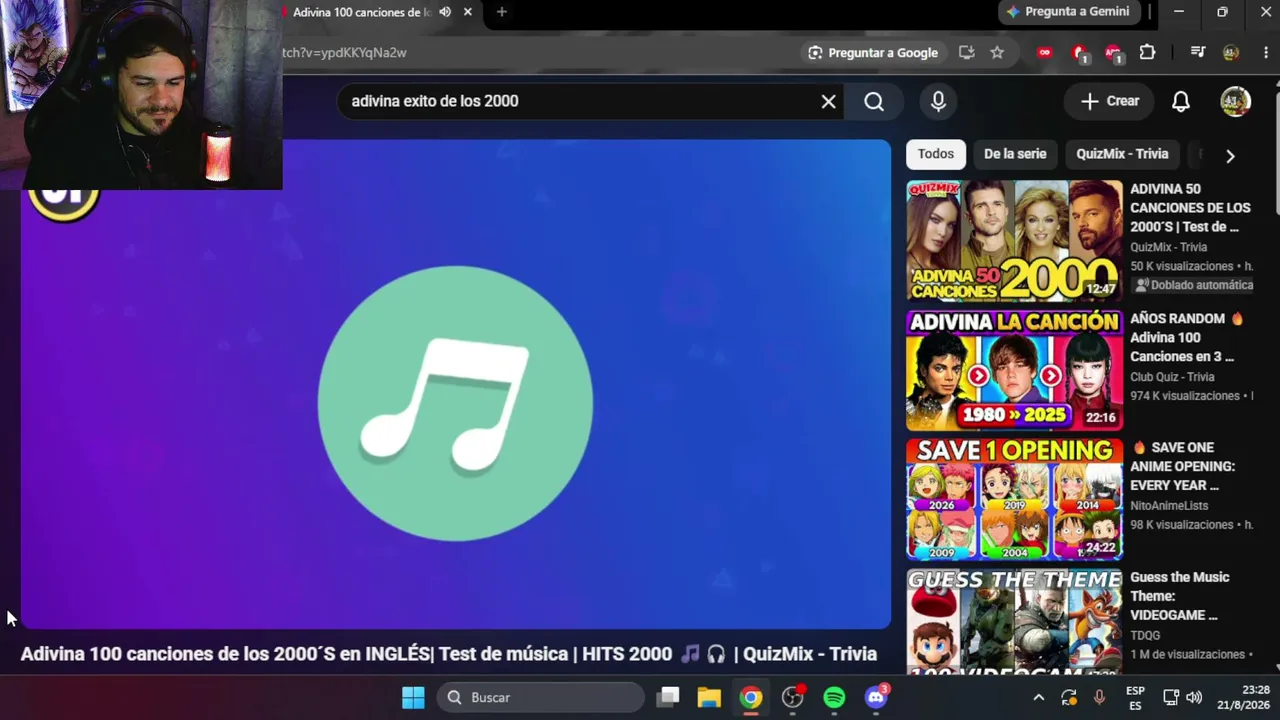The height and width of the screenshot is (720, 1280).
Task: Open the ADIVINA 50 CANCIONES 2000 thumbnail
Action: coord(1014,241)
